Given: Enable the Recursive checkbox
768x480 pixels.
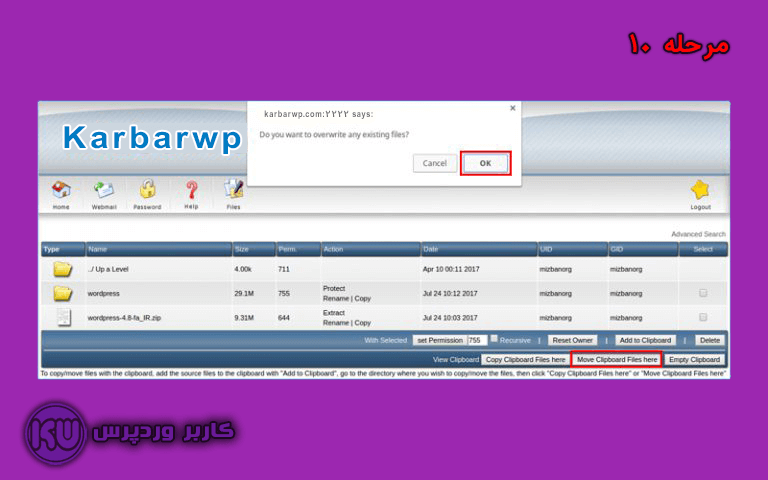Looking at the screenshot, I should tap(494, 338).
